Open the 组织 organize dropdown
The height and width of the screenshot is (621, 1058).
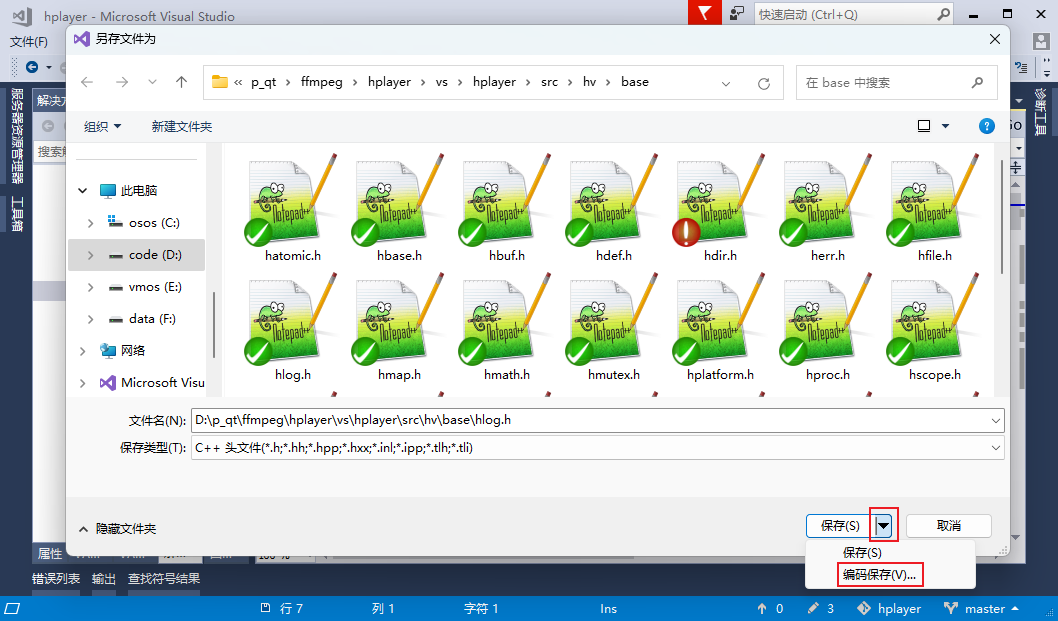pos(102,126)
